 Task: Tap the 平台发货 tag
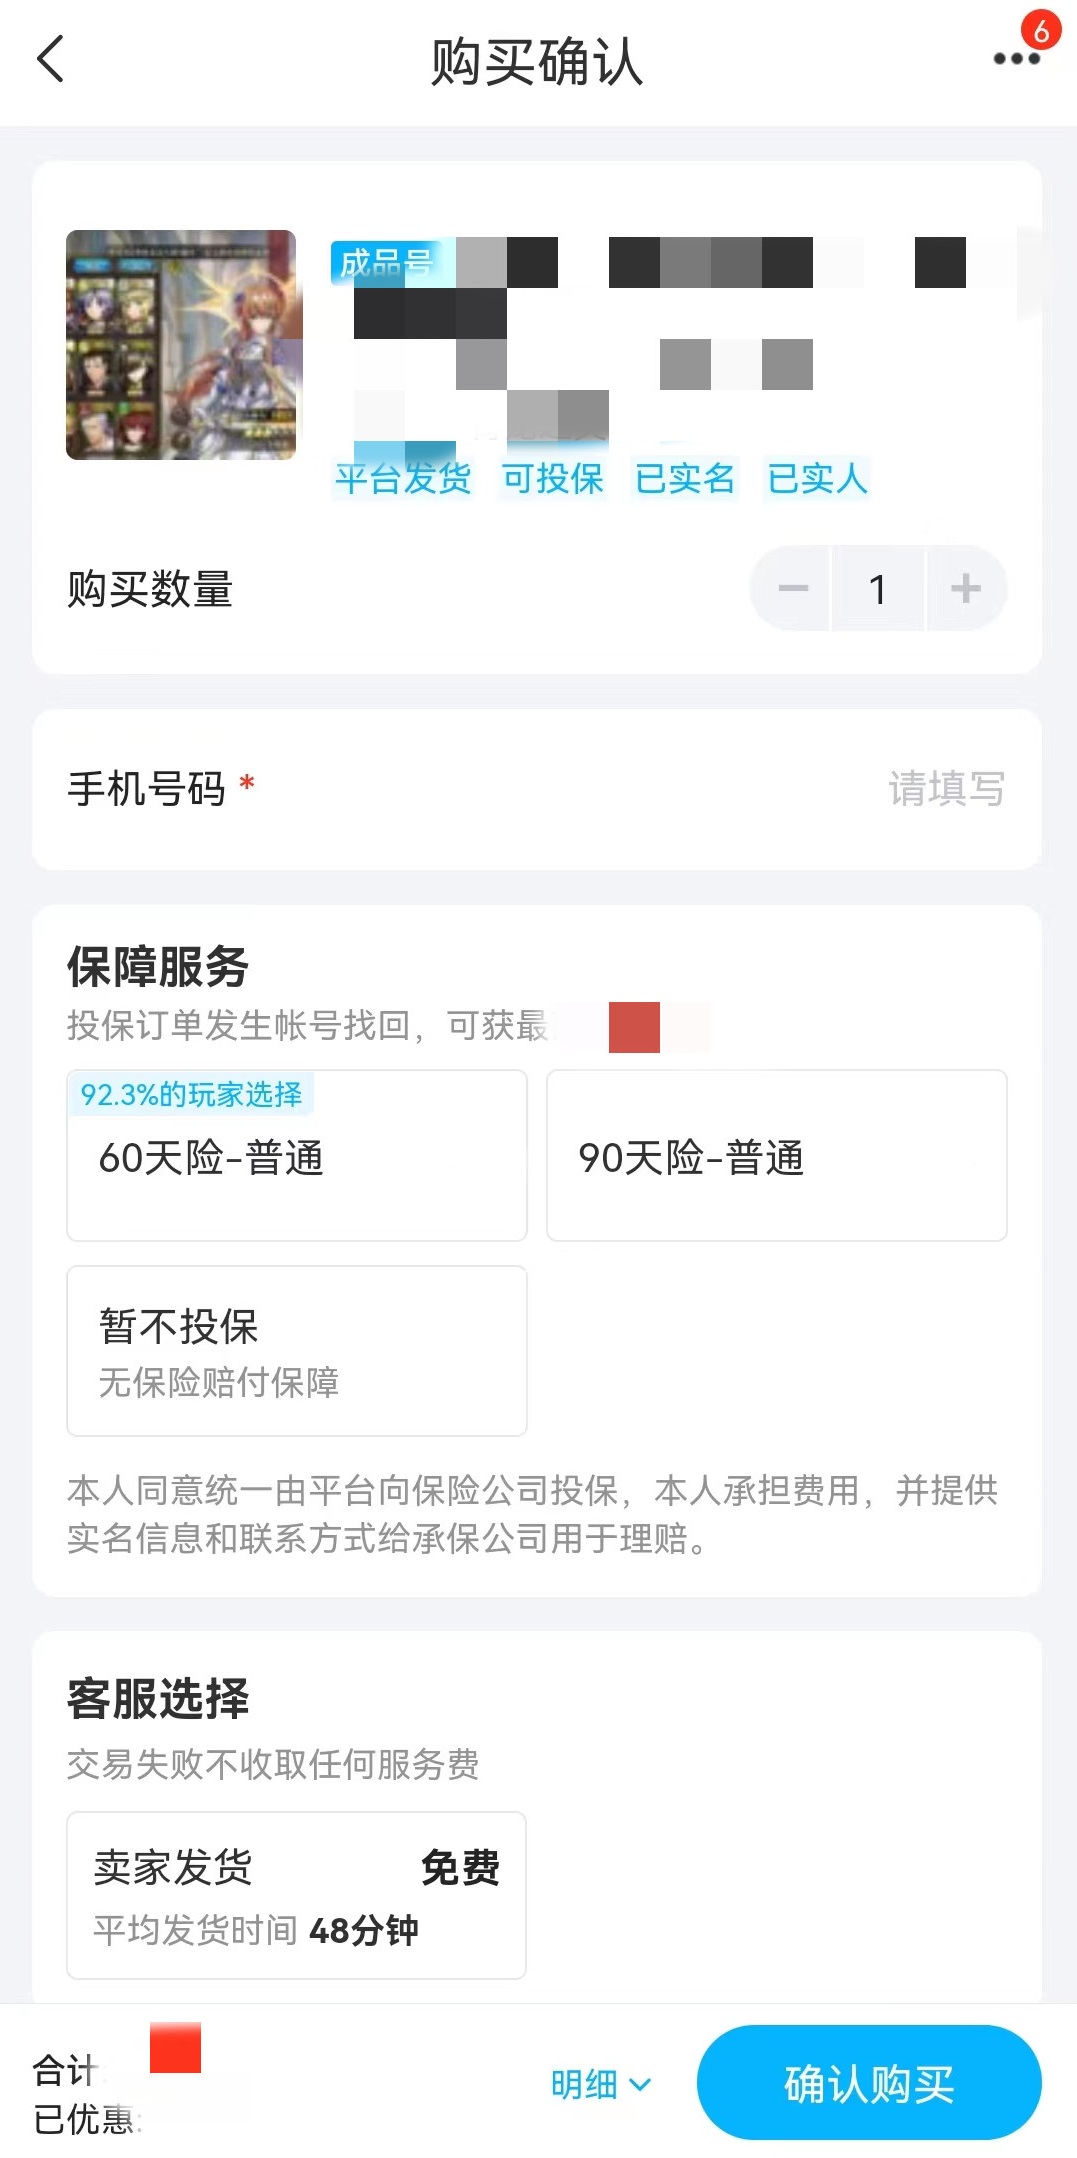(402, 478)
